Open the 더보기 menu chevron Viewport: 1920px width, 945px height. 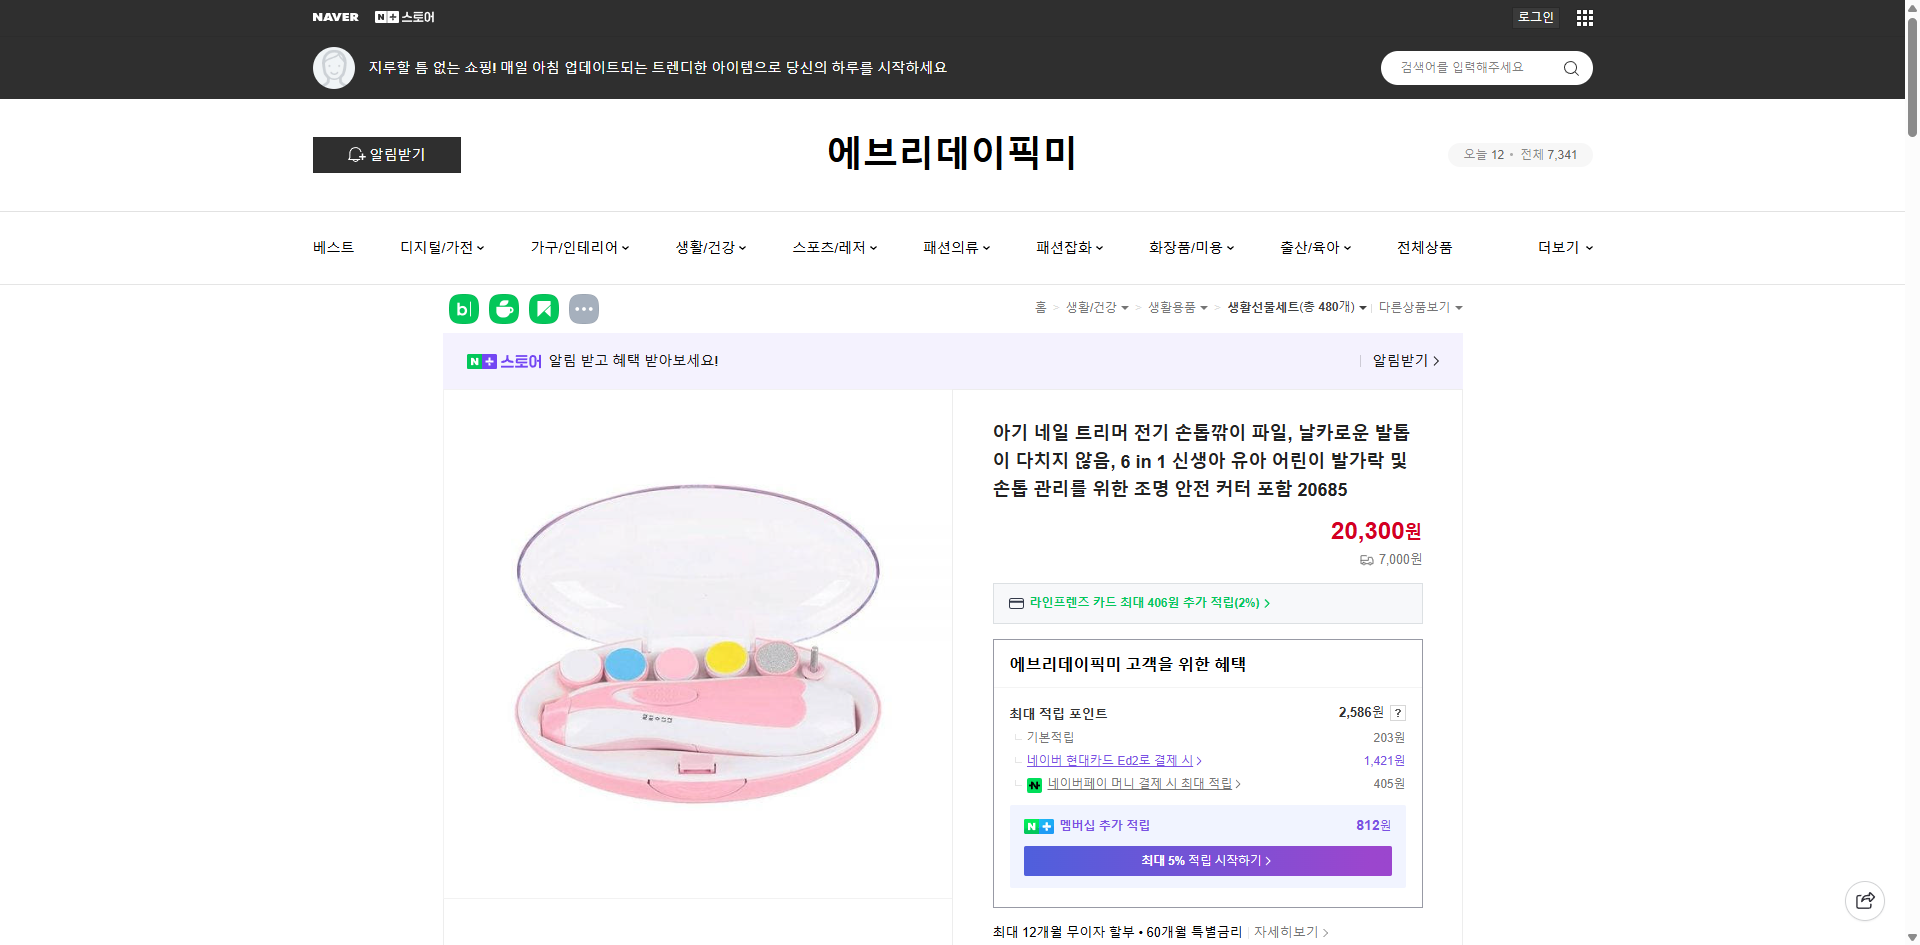tap(1587, 248)
